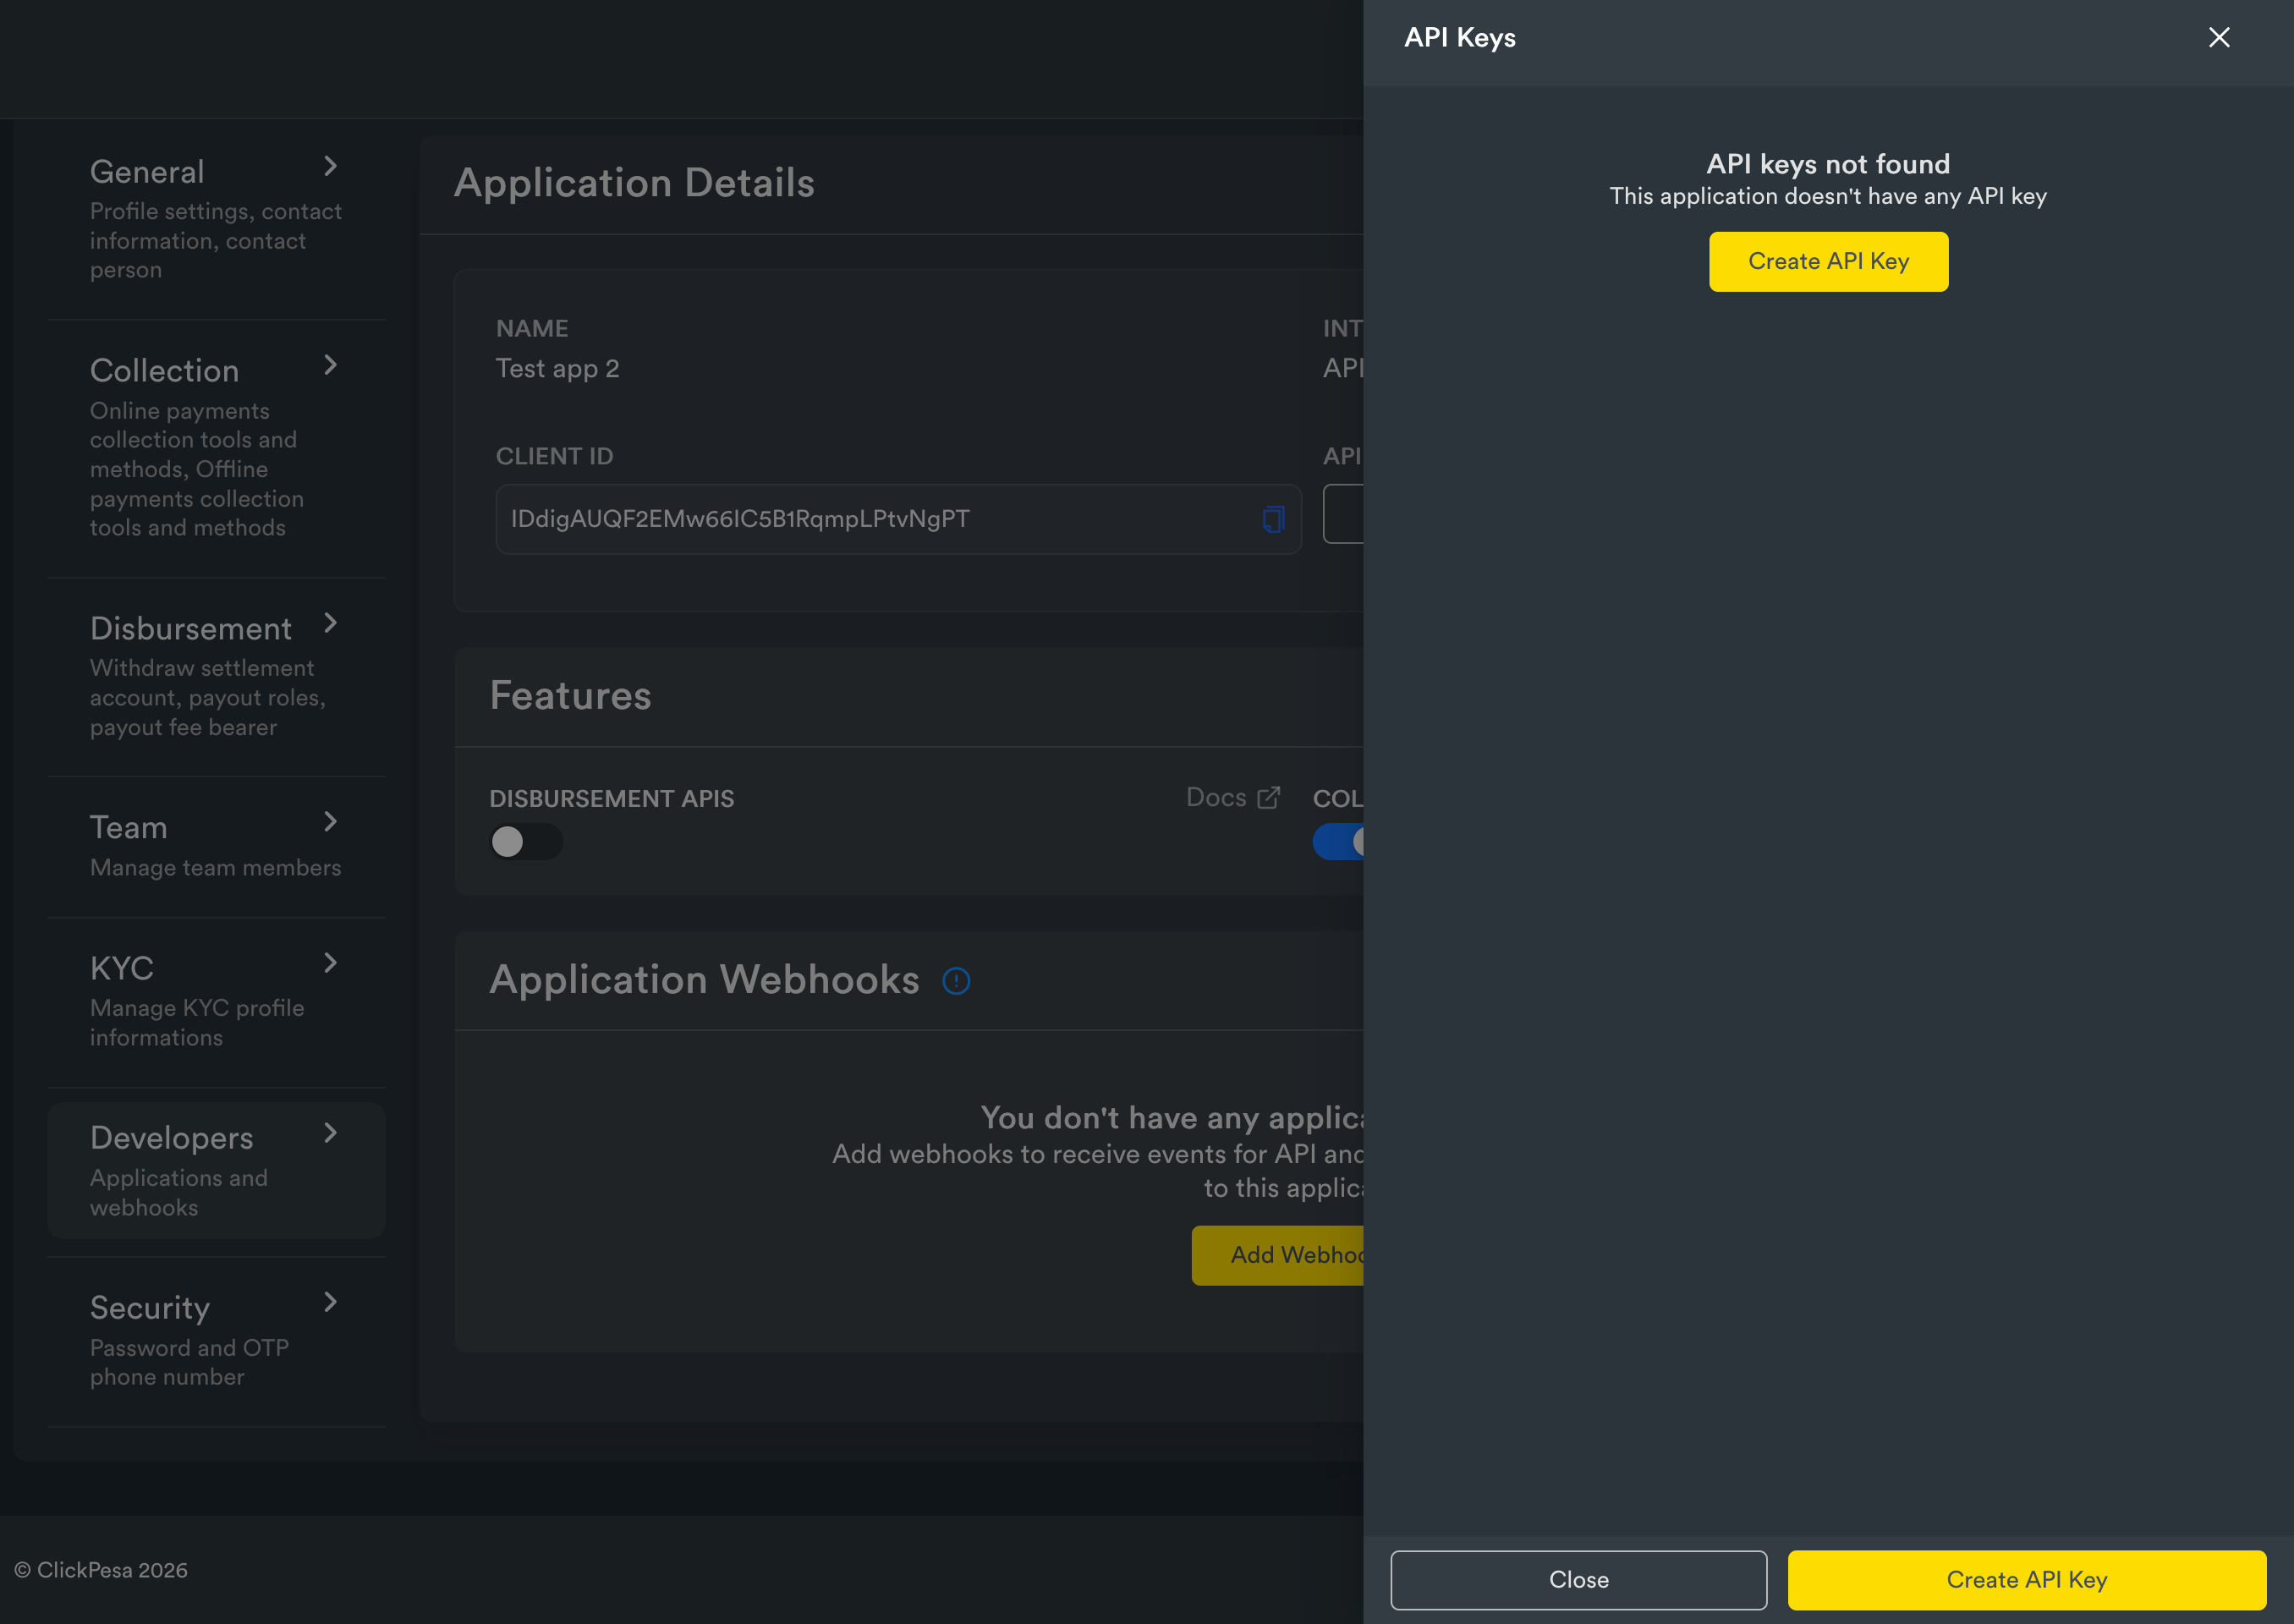Expand the General chevron arrow
Image resolution: width=2294 pixels, height=1624 pixels.
click(330, 166)
